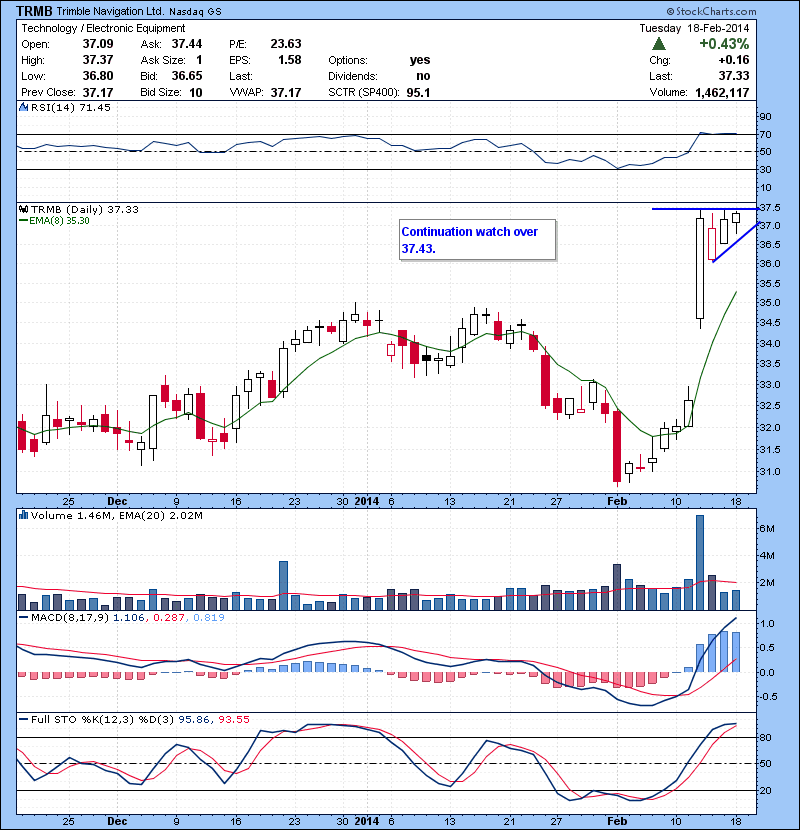800x830 pixels.
Task: Click the MACD(8,17,9) panel label
Action: [x=70, y=617]
